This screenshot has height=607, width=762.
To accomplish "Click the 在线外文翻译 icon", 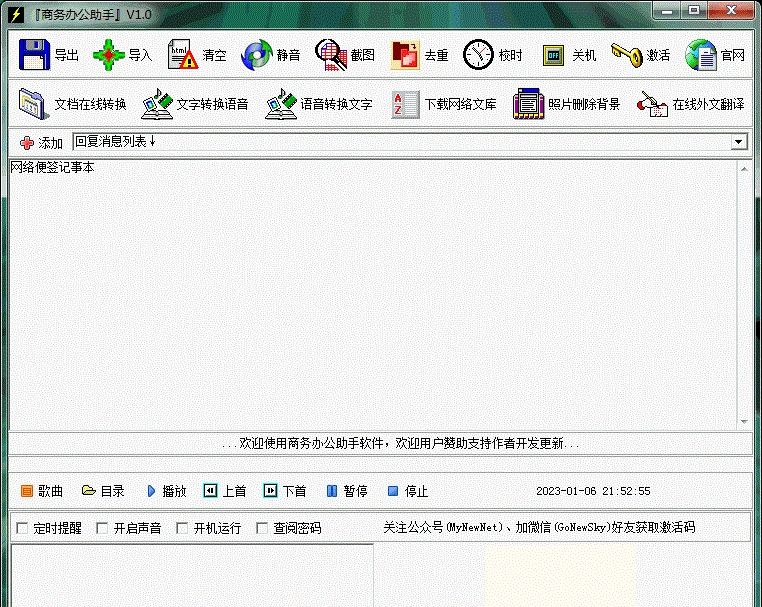I will click(652, 104).
